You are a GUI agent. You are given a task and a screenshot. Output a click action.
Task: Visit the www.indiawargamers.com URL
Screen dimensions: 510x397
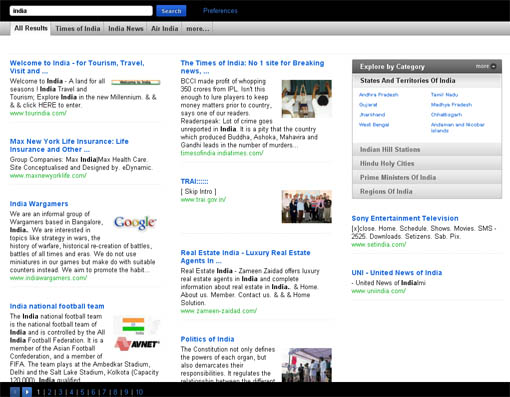click(x=48, y=278)
